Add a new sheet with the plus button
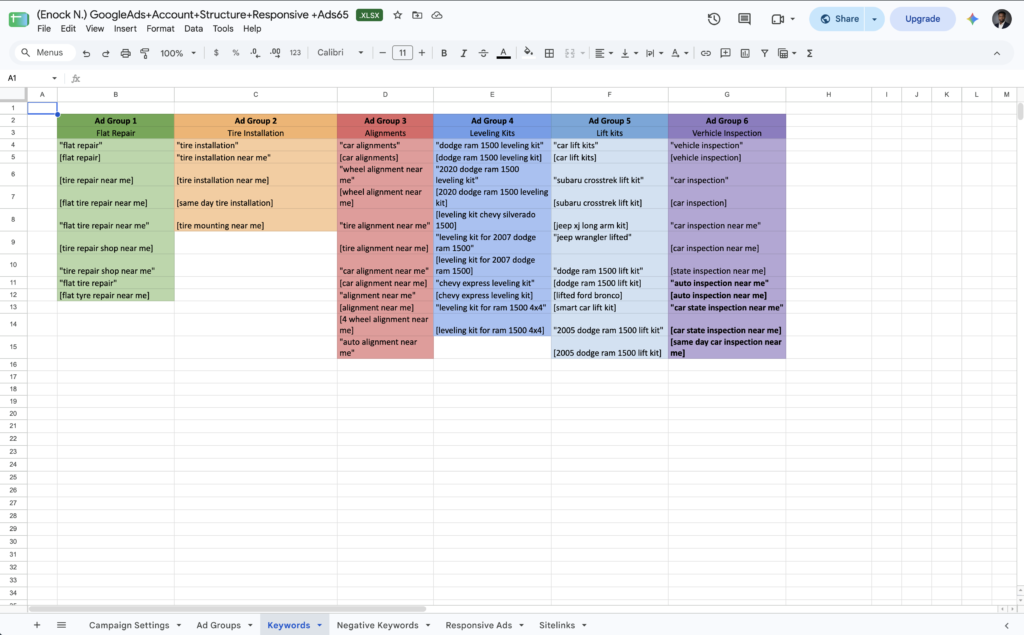Screen dimensions: 1024x635 pyautogui.click(x=37, y=625)
